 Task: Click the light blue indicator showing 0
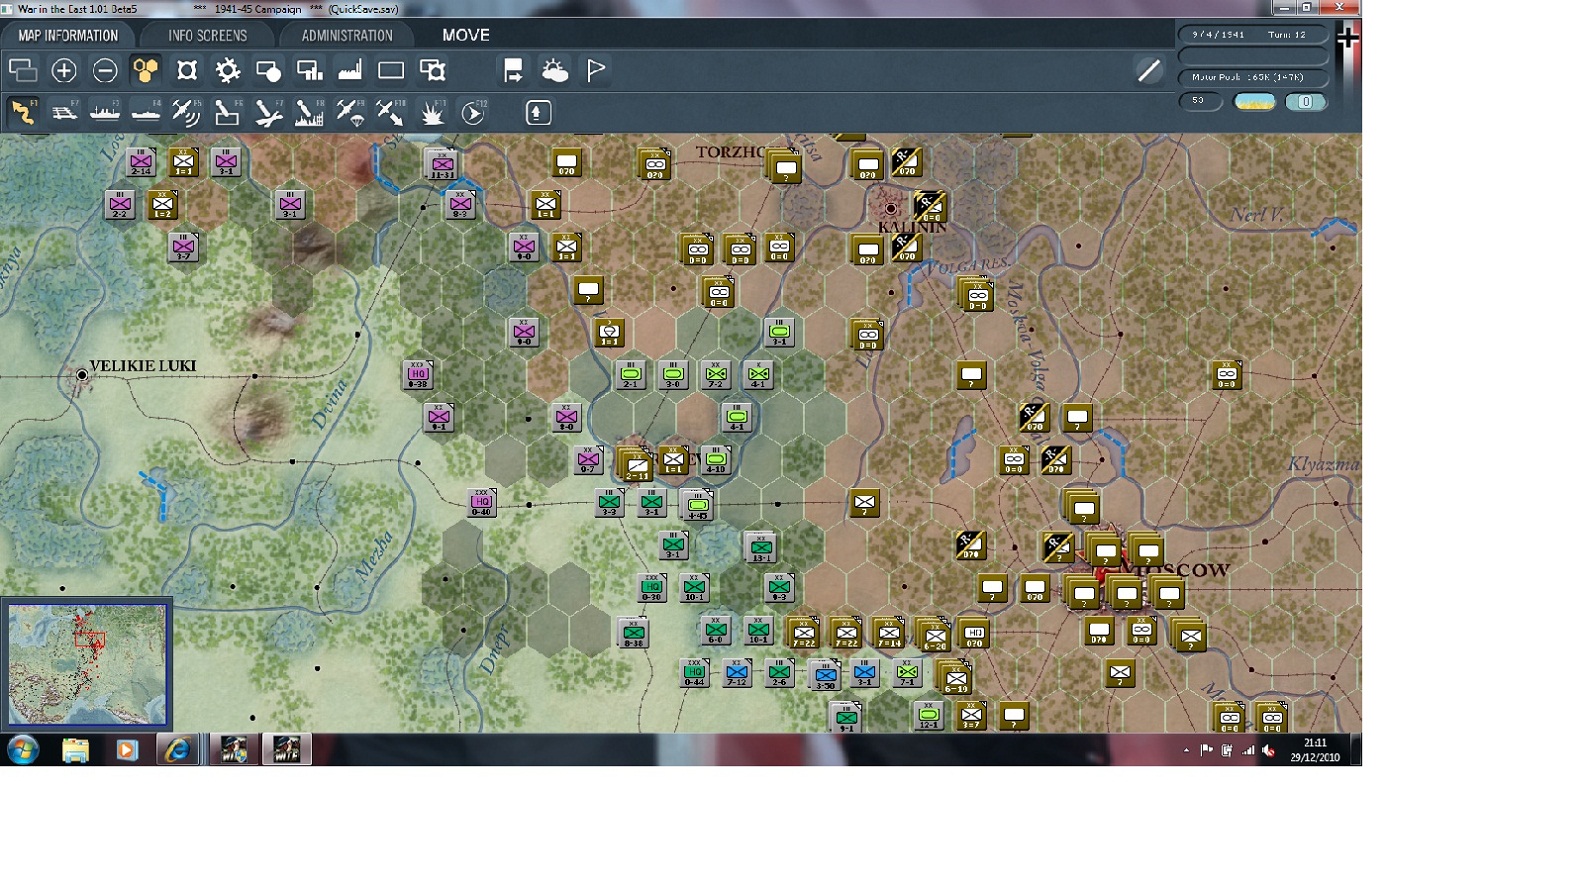tap(1306, 102)
